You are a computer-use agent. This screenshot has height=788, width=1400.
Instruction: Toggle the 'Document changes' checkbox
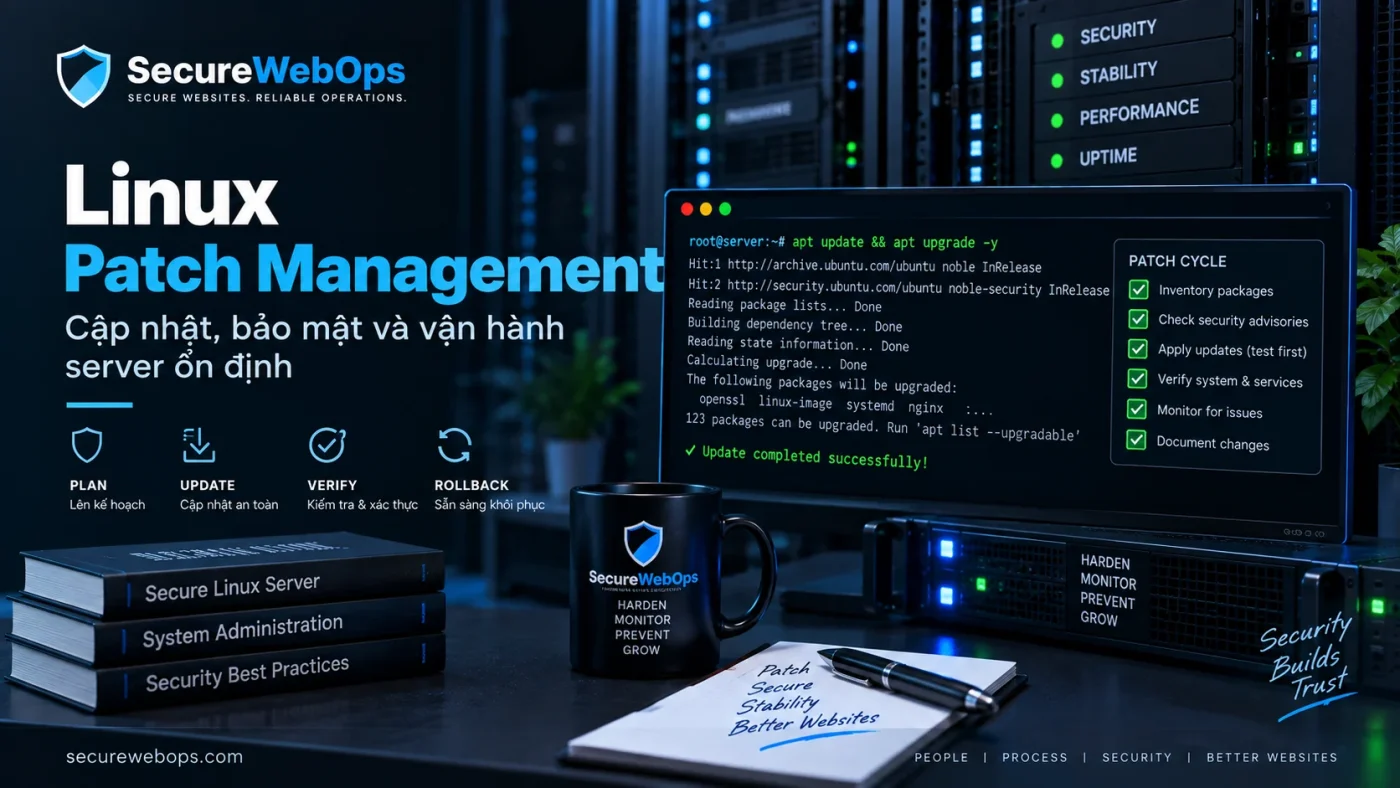pos(1137,440)
